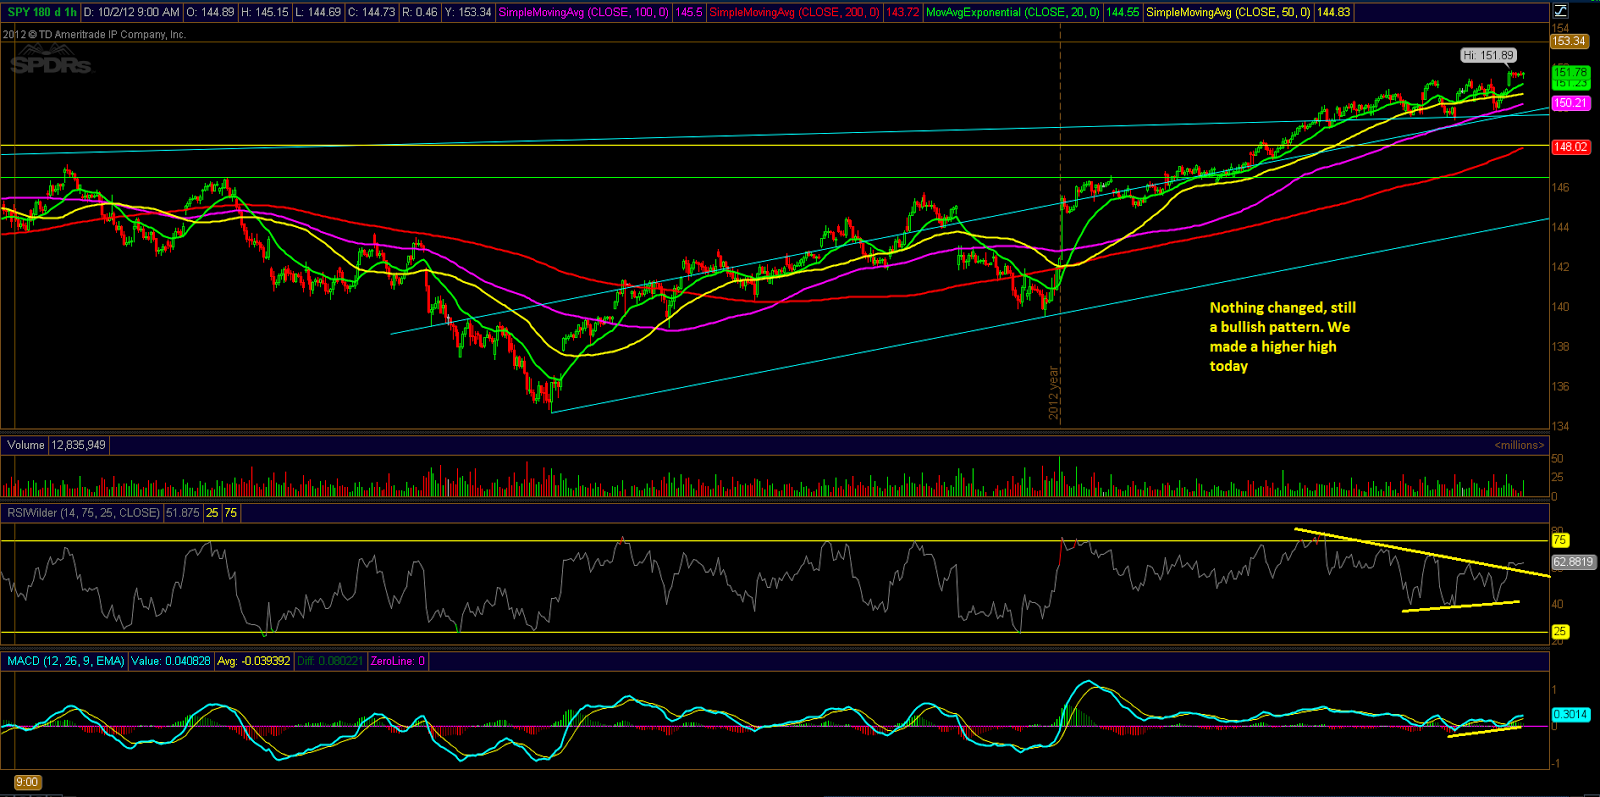Select MACD (12, 26, 9, EMA) study label
1600x797 pixels.
pos(66,661)
